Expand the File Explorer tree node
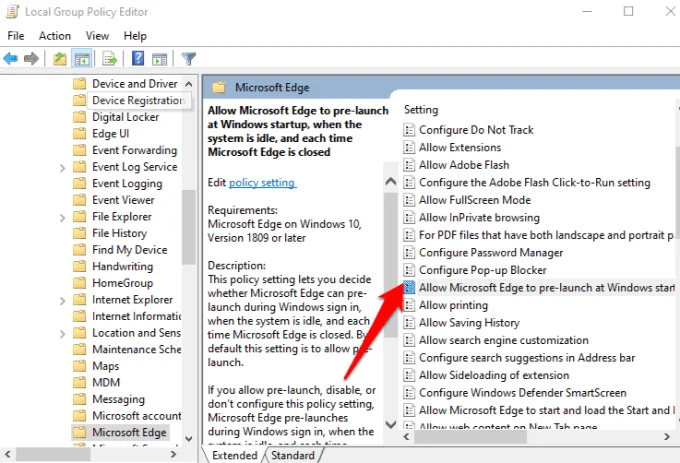 [x=63, y=217]
